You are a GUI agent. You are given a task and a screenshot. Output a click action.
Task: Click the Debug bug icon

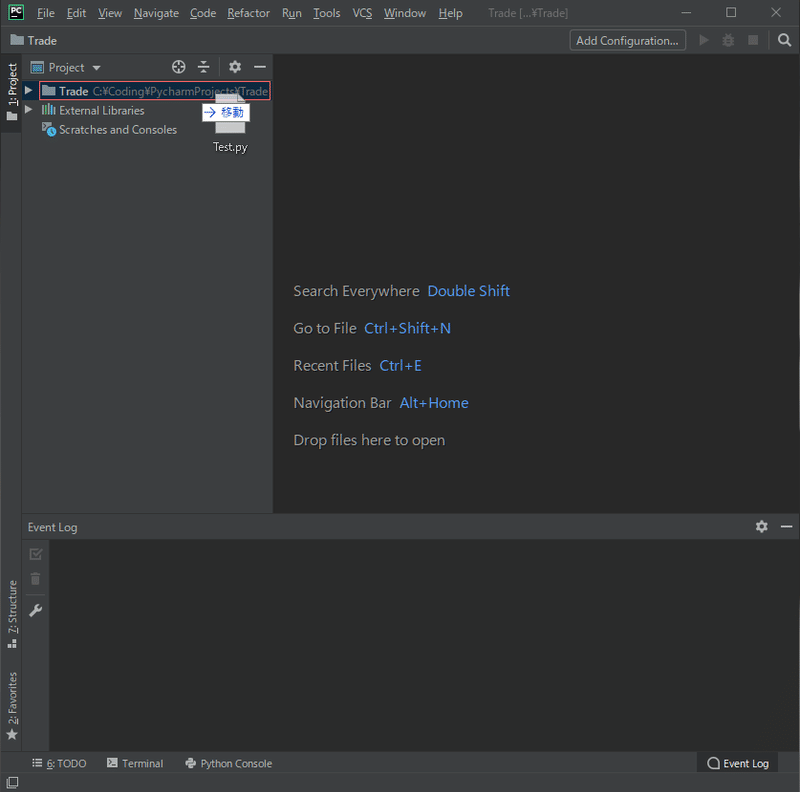[728, 40]
